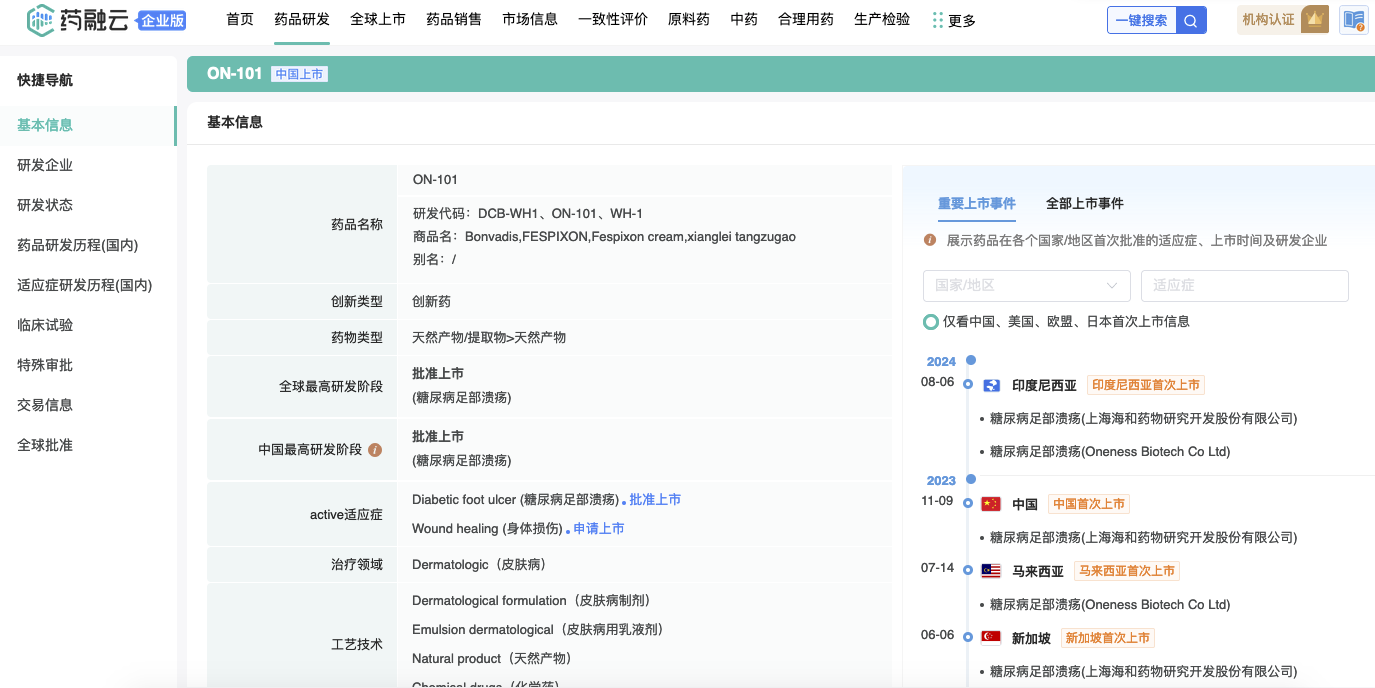The height and width of the screenshot is (688, 1375).
Task: Click the gold crown 机构认证 icon
Action: pyautogui.click(x=1315, y=19)
